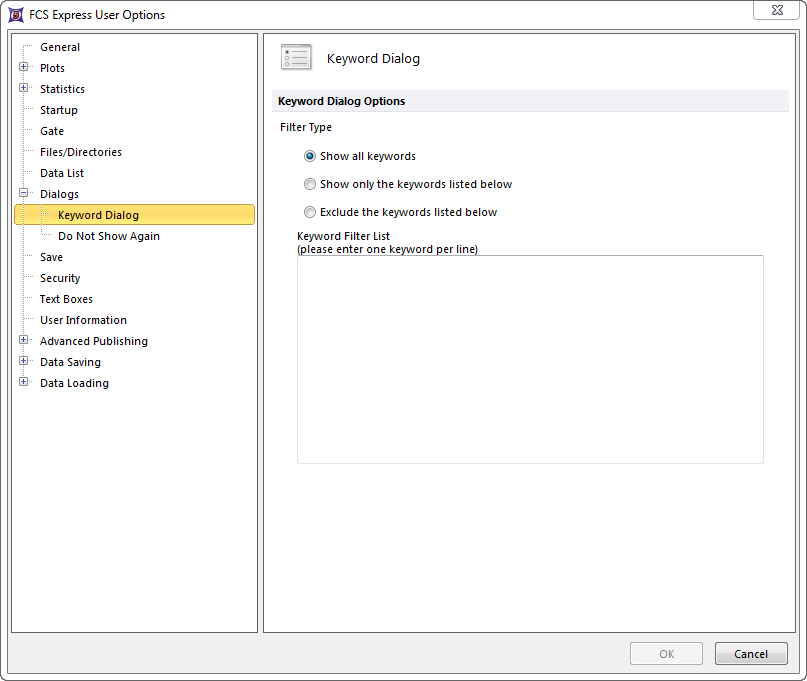This screenshot has height=681, width=807.
Task: Open User Information in the tree
Action: 83,320
